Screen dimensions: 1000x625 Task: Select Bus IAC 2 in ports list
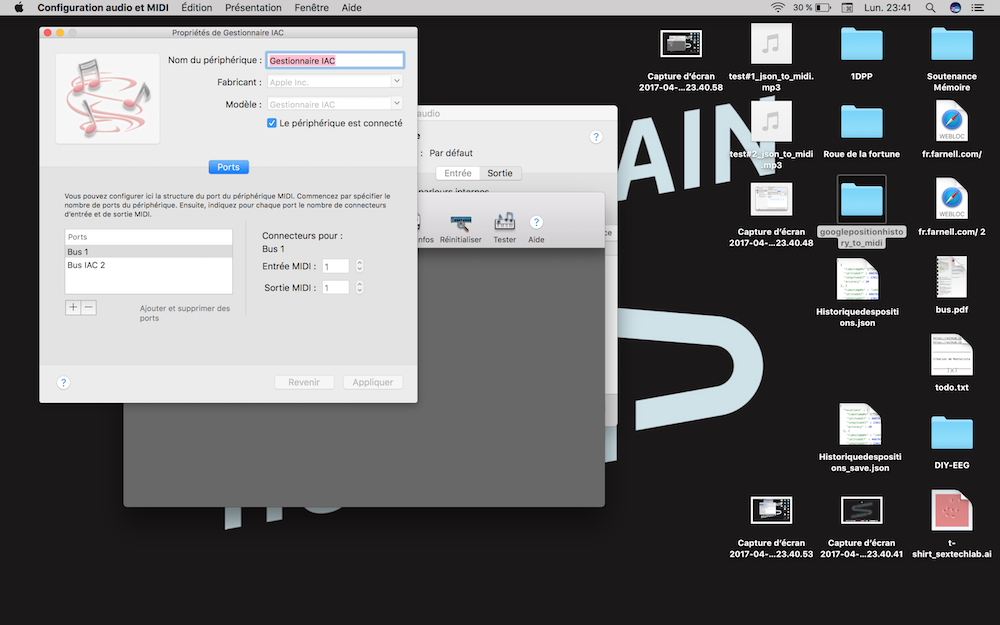(x=86, y=265)
